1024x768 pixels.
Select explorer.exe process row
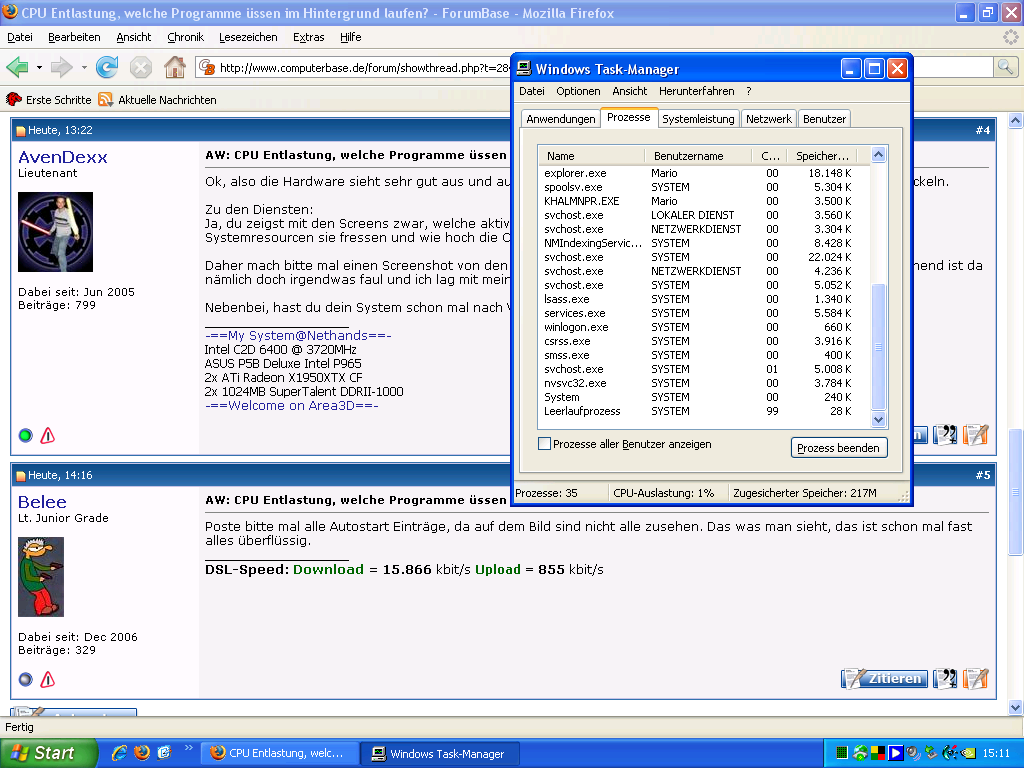tap(704, 173)
